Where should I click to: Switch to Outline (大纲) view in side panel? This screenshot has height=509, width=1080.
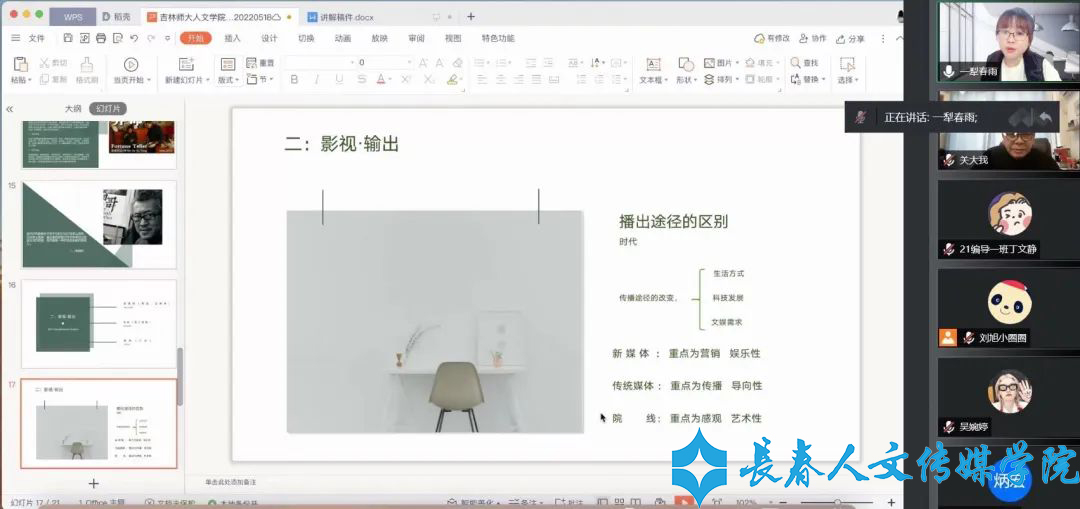tap(73, 109)
